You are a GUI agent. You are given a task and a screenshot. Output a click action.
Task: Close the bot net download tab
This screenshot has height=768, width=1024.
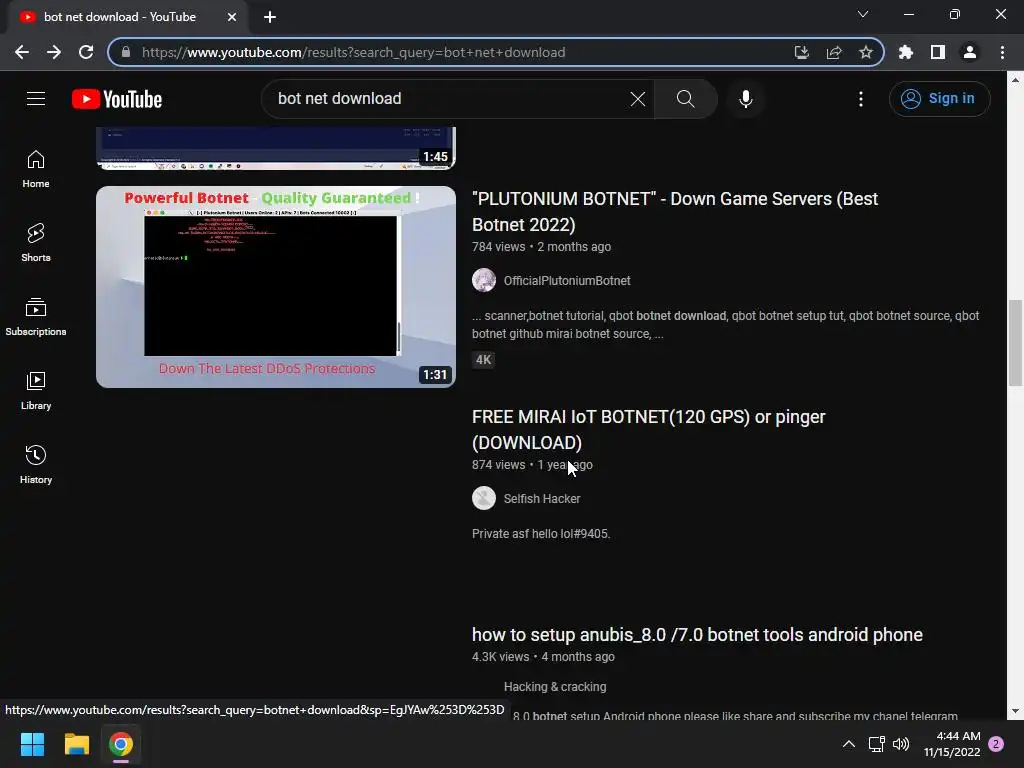coord(232,17)
